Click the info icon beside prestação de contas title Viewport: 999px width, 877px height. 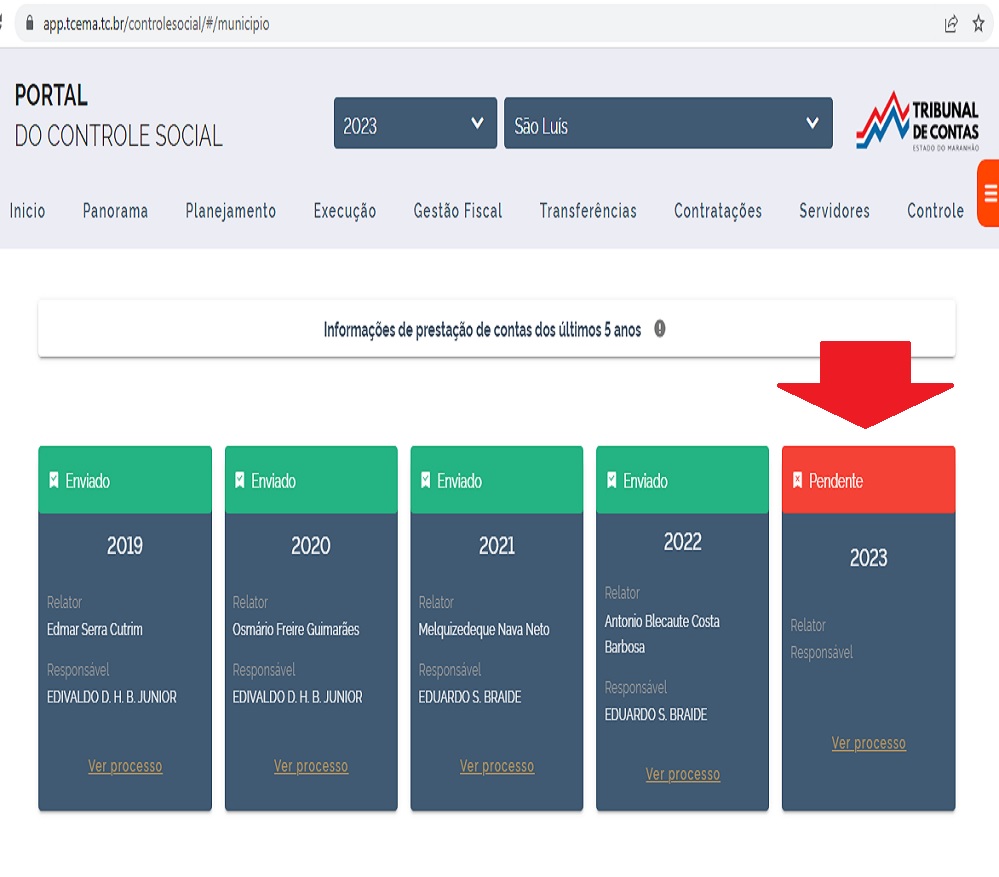pyautogui.click(x=660, y=329)
